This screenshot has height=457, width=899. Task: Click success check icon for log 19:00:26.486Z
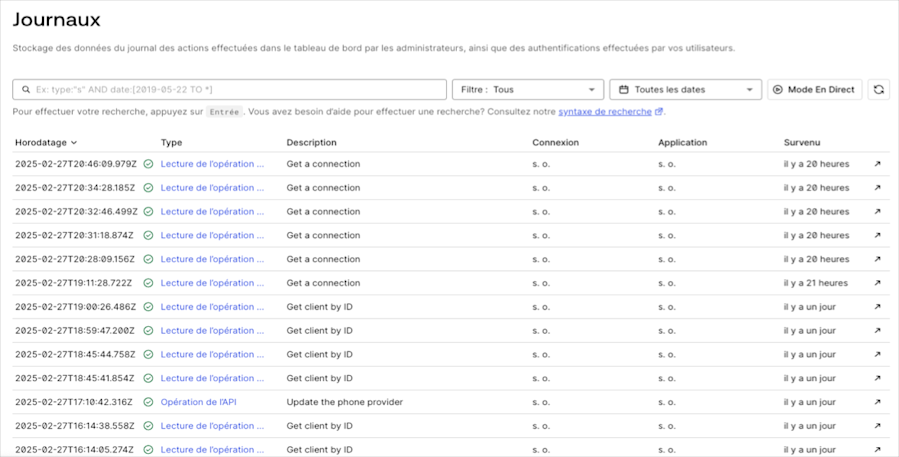click(x=148, y=307)
